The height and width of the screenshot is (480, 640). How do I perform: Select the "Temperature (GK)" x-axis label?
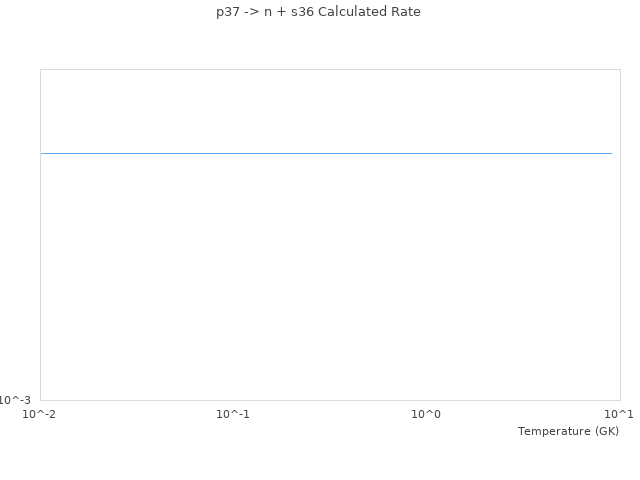568,431
